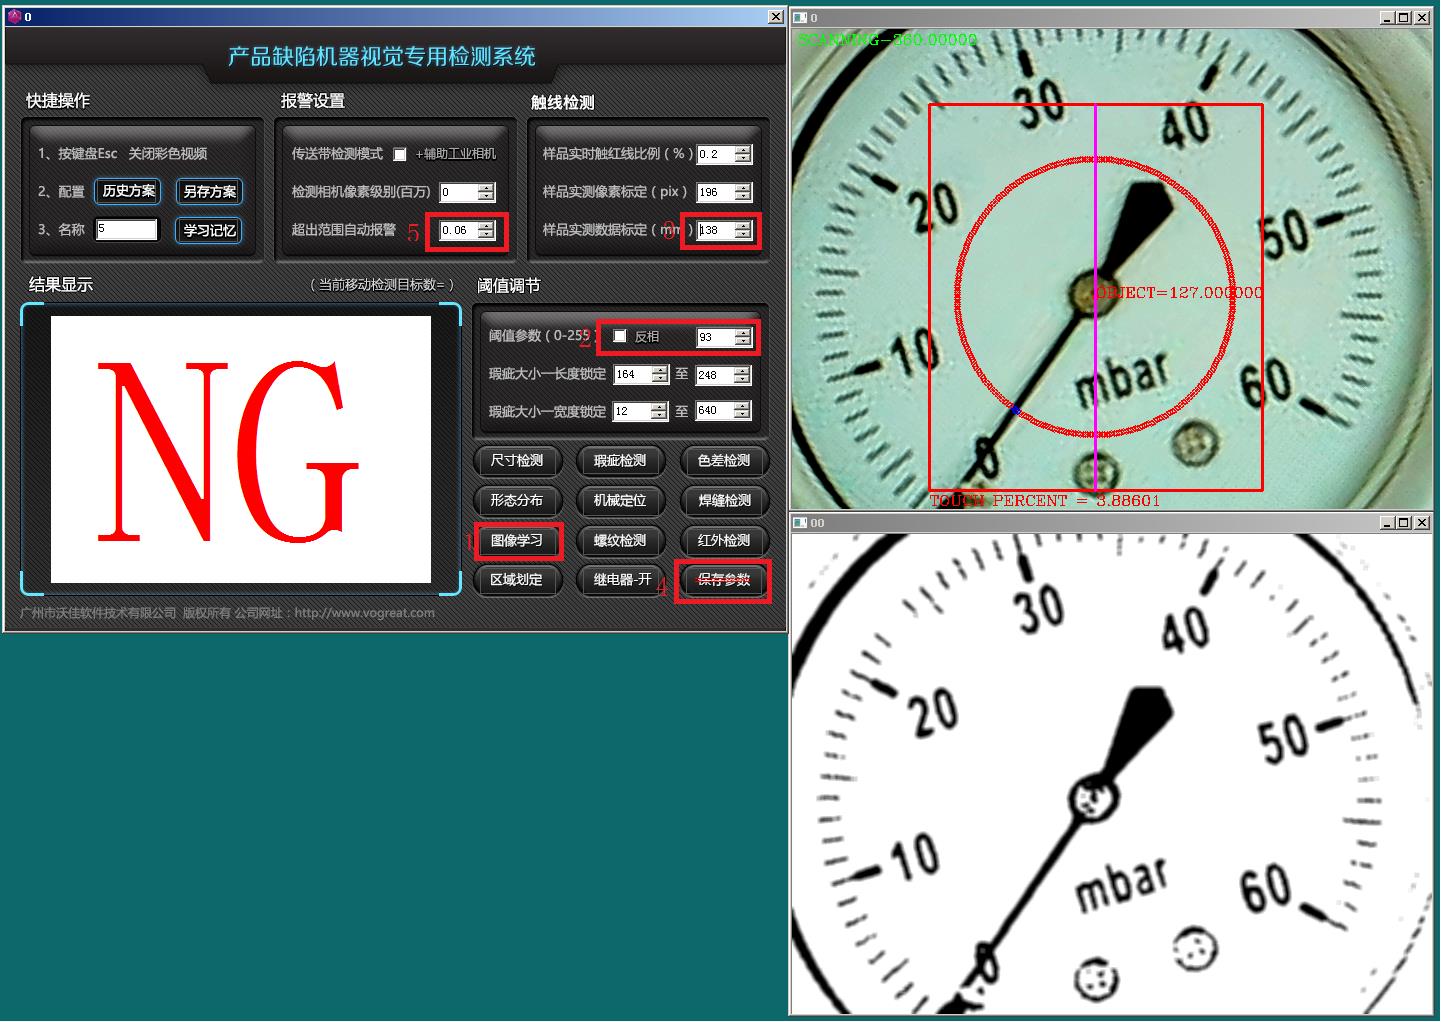
Task: Click the window 00 title bar icon
Action: [x=800, y=522]
